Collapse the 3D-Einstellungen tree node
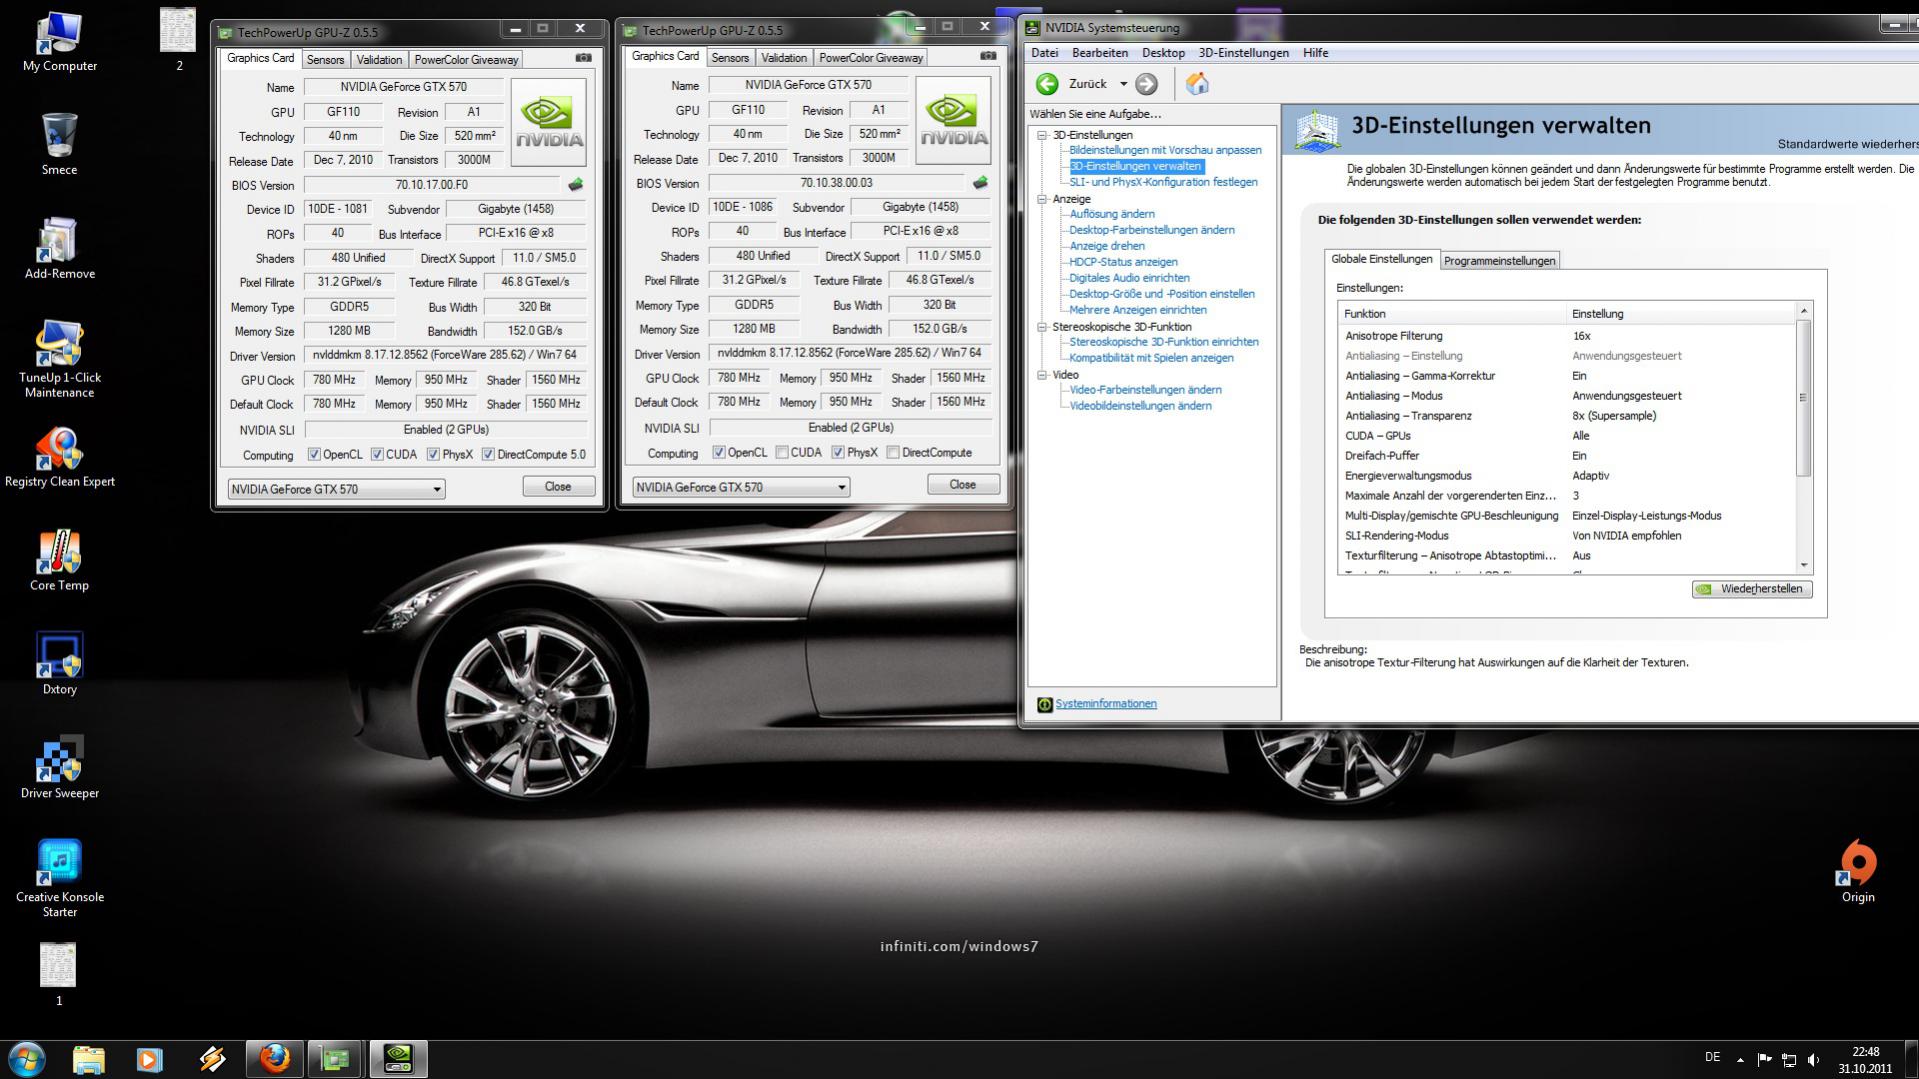 pos(1042,135)
